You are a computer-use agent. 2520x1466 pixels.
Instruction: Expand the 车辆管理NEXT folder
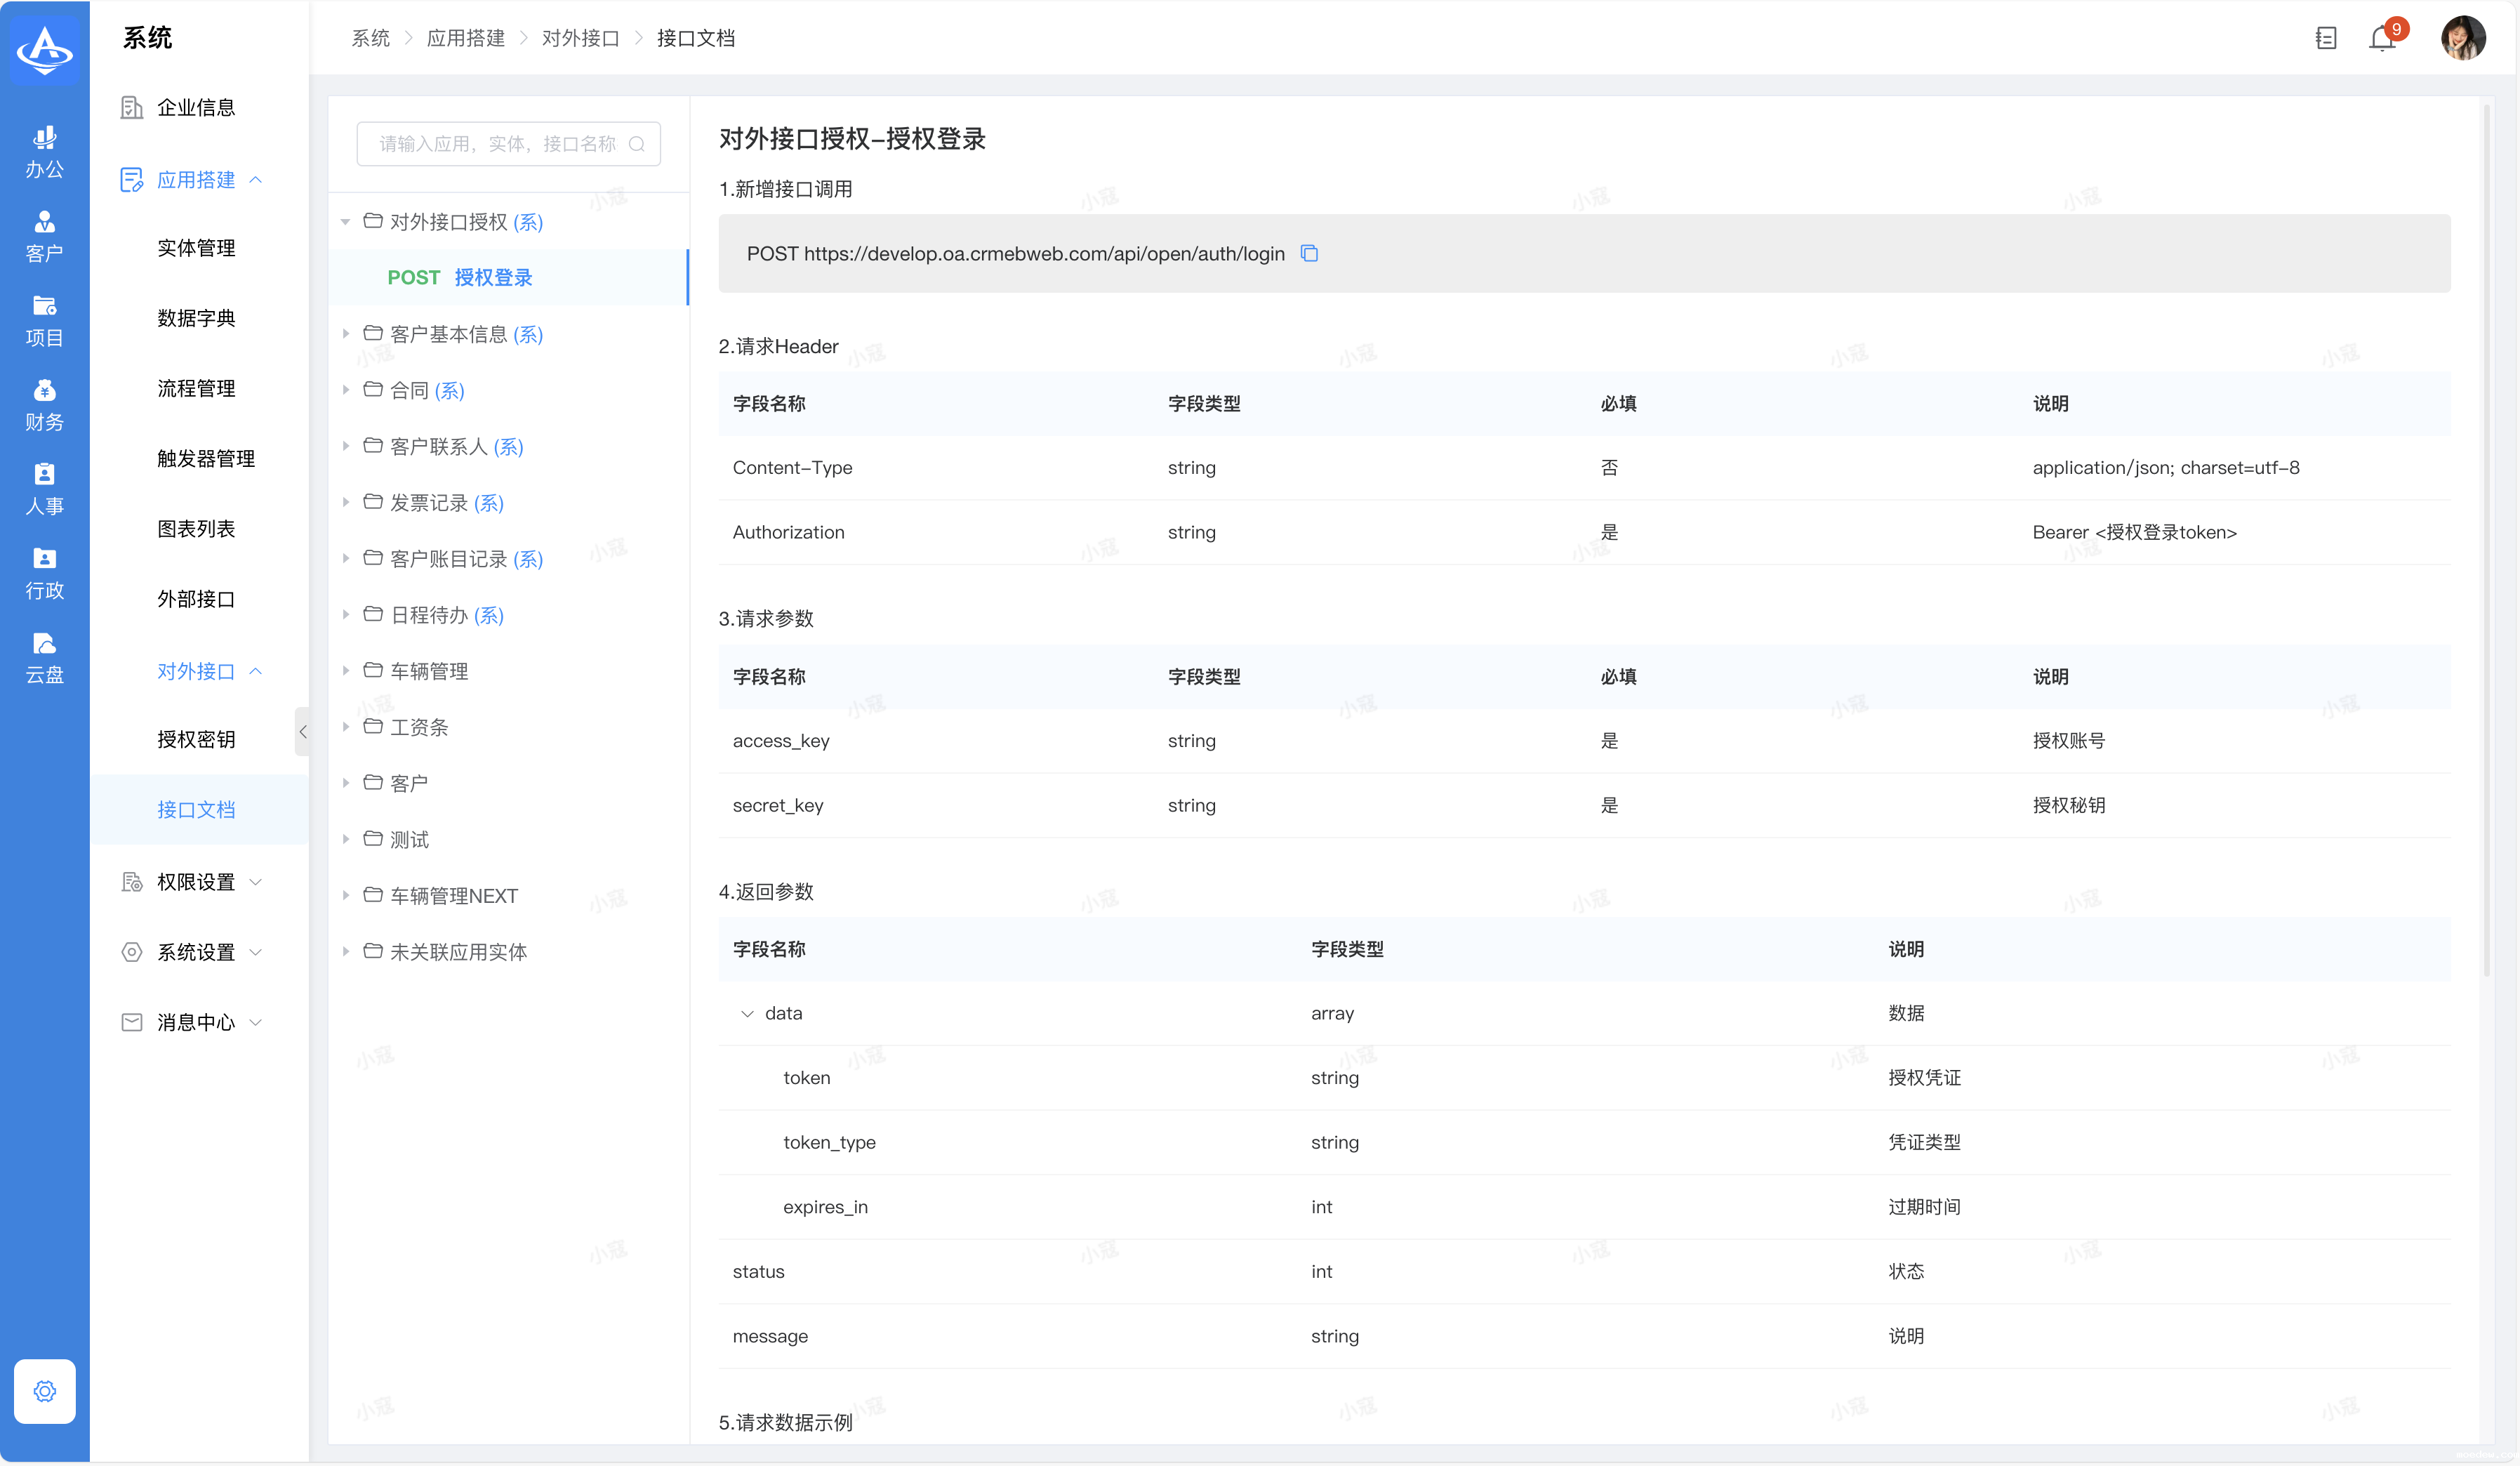point(346,896)
